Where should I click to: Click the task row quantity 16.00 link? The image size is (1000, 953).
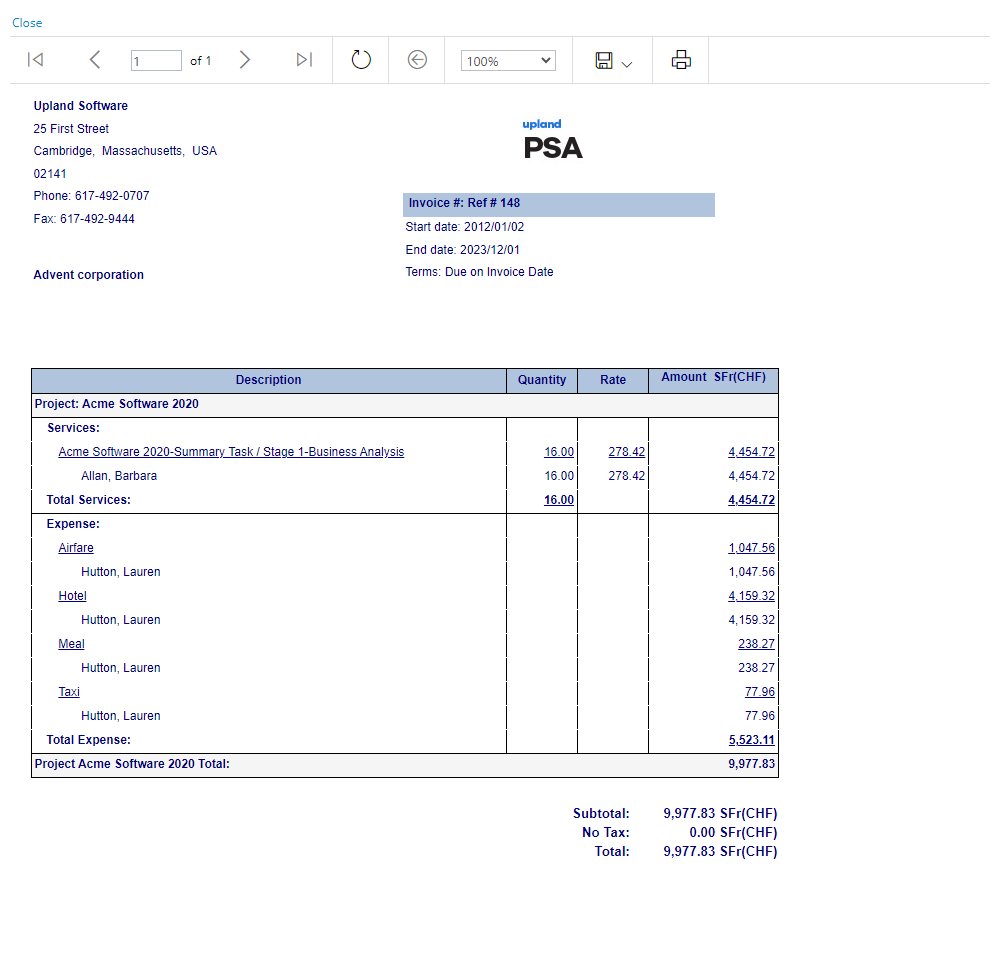tap(559, 452)
